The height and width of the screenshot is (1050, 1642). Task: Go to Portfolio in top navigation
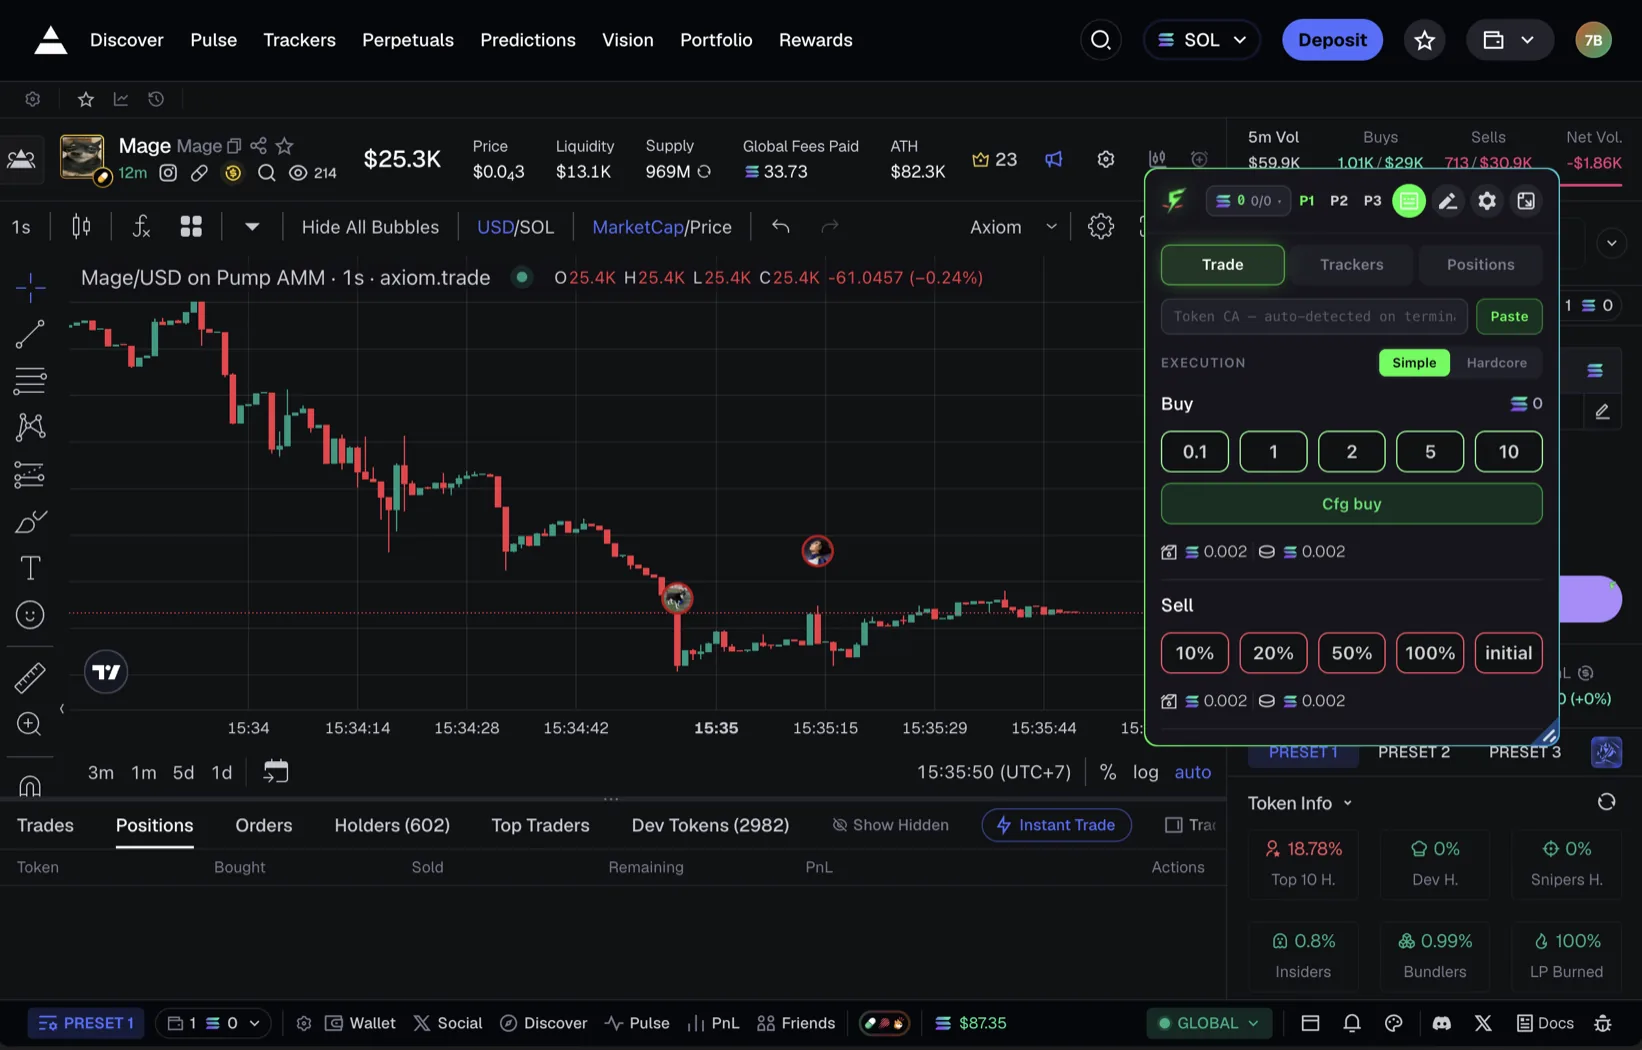coord(716,40)
